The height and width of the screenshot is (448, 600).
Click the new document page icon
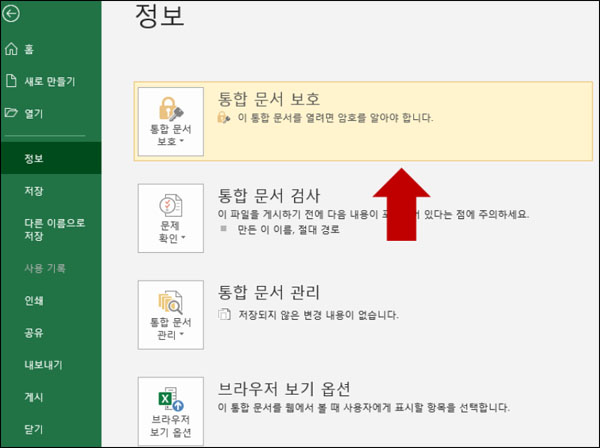point(11,81)
